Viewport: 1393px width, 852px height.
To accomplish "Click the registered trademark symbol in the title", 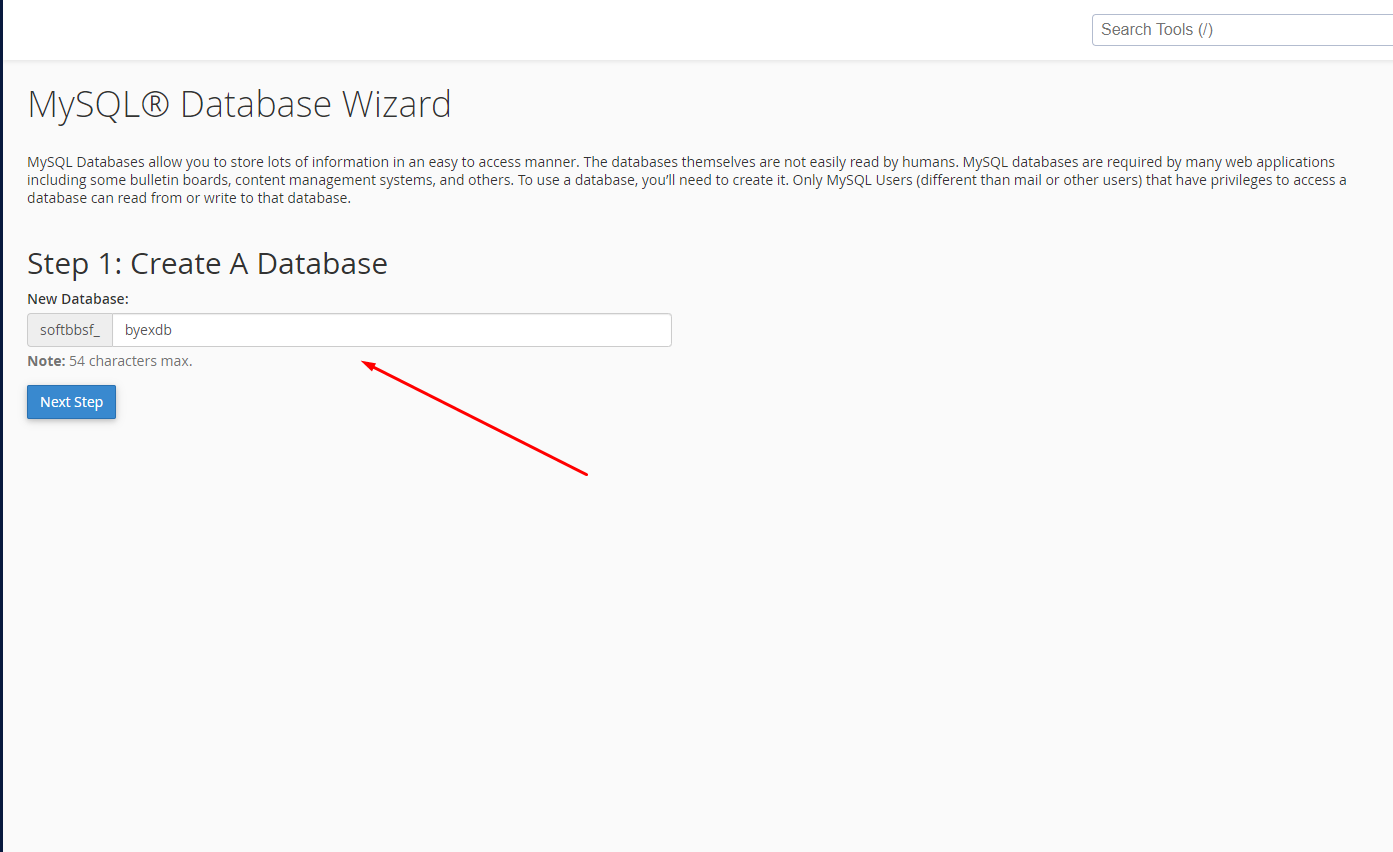I will 155,105.
